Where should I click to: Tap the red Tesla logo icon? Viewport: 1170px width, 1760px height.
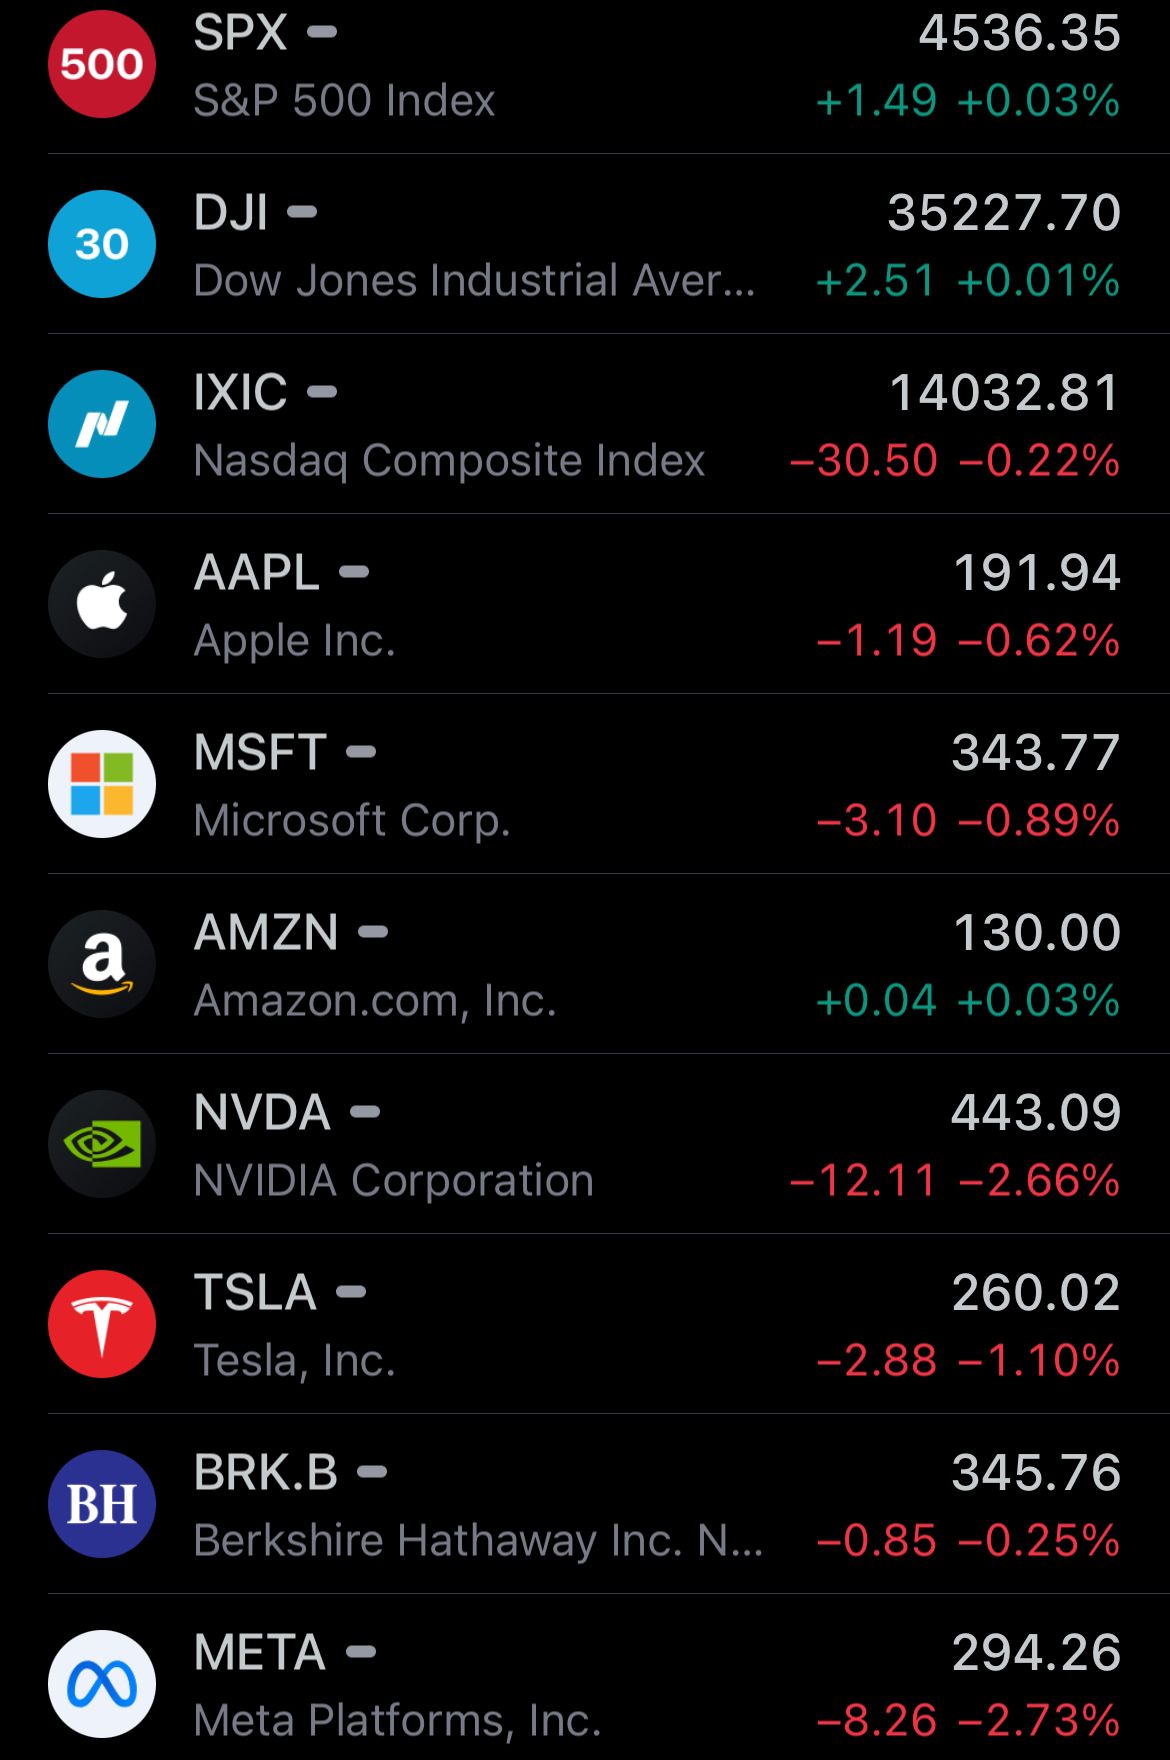click(x=102, y=1324)
